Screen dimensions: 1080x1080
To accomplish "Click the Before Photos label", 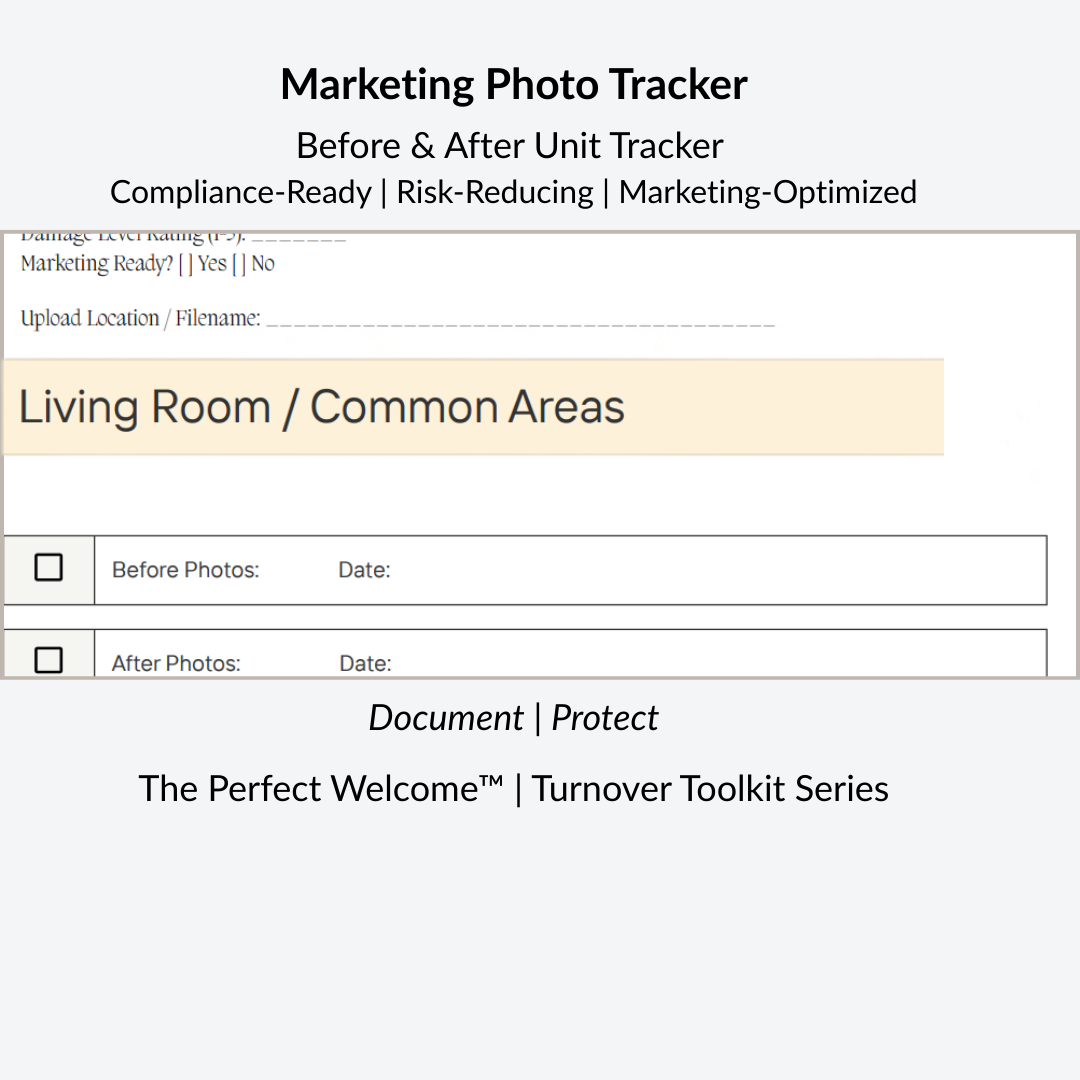I will tap(185, 570).
